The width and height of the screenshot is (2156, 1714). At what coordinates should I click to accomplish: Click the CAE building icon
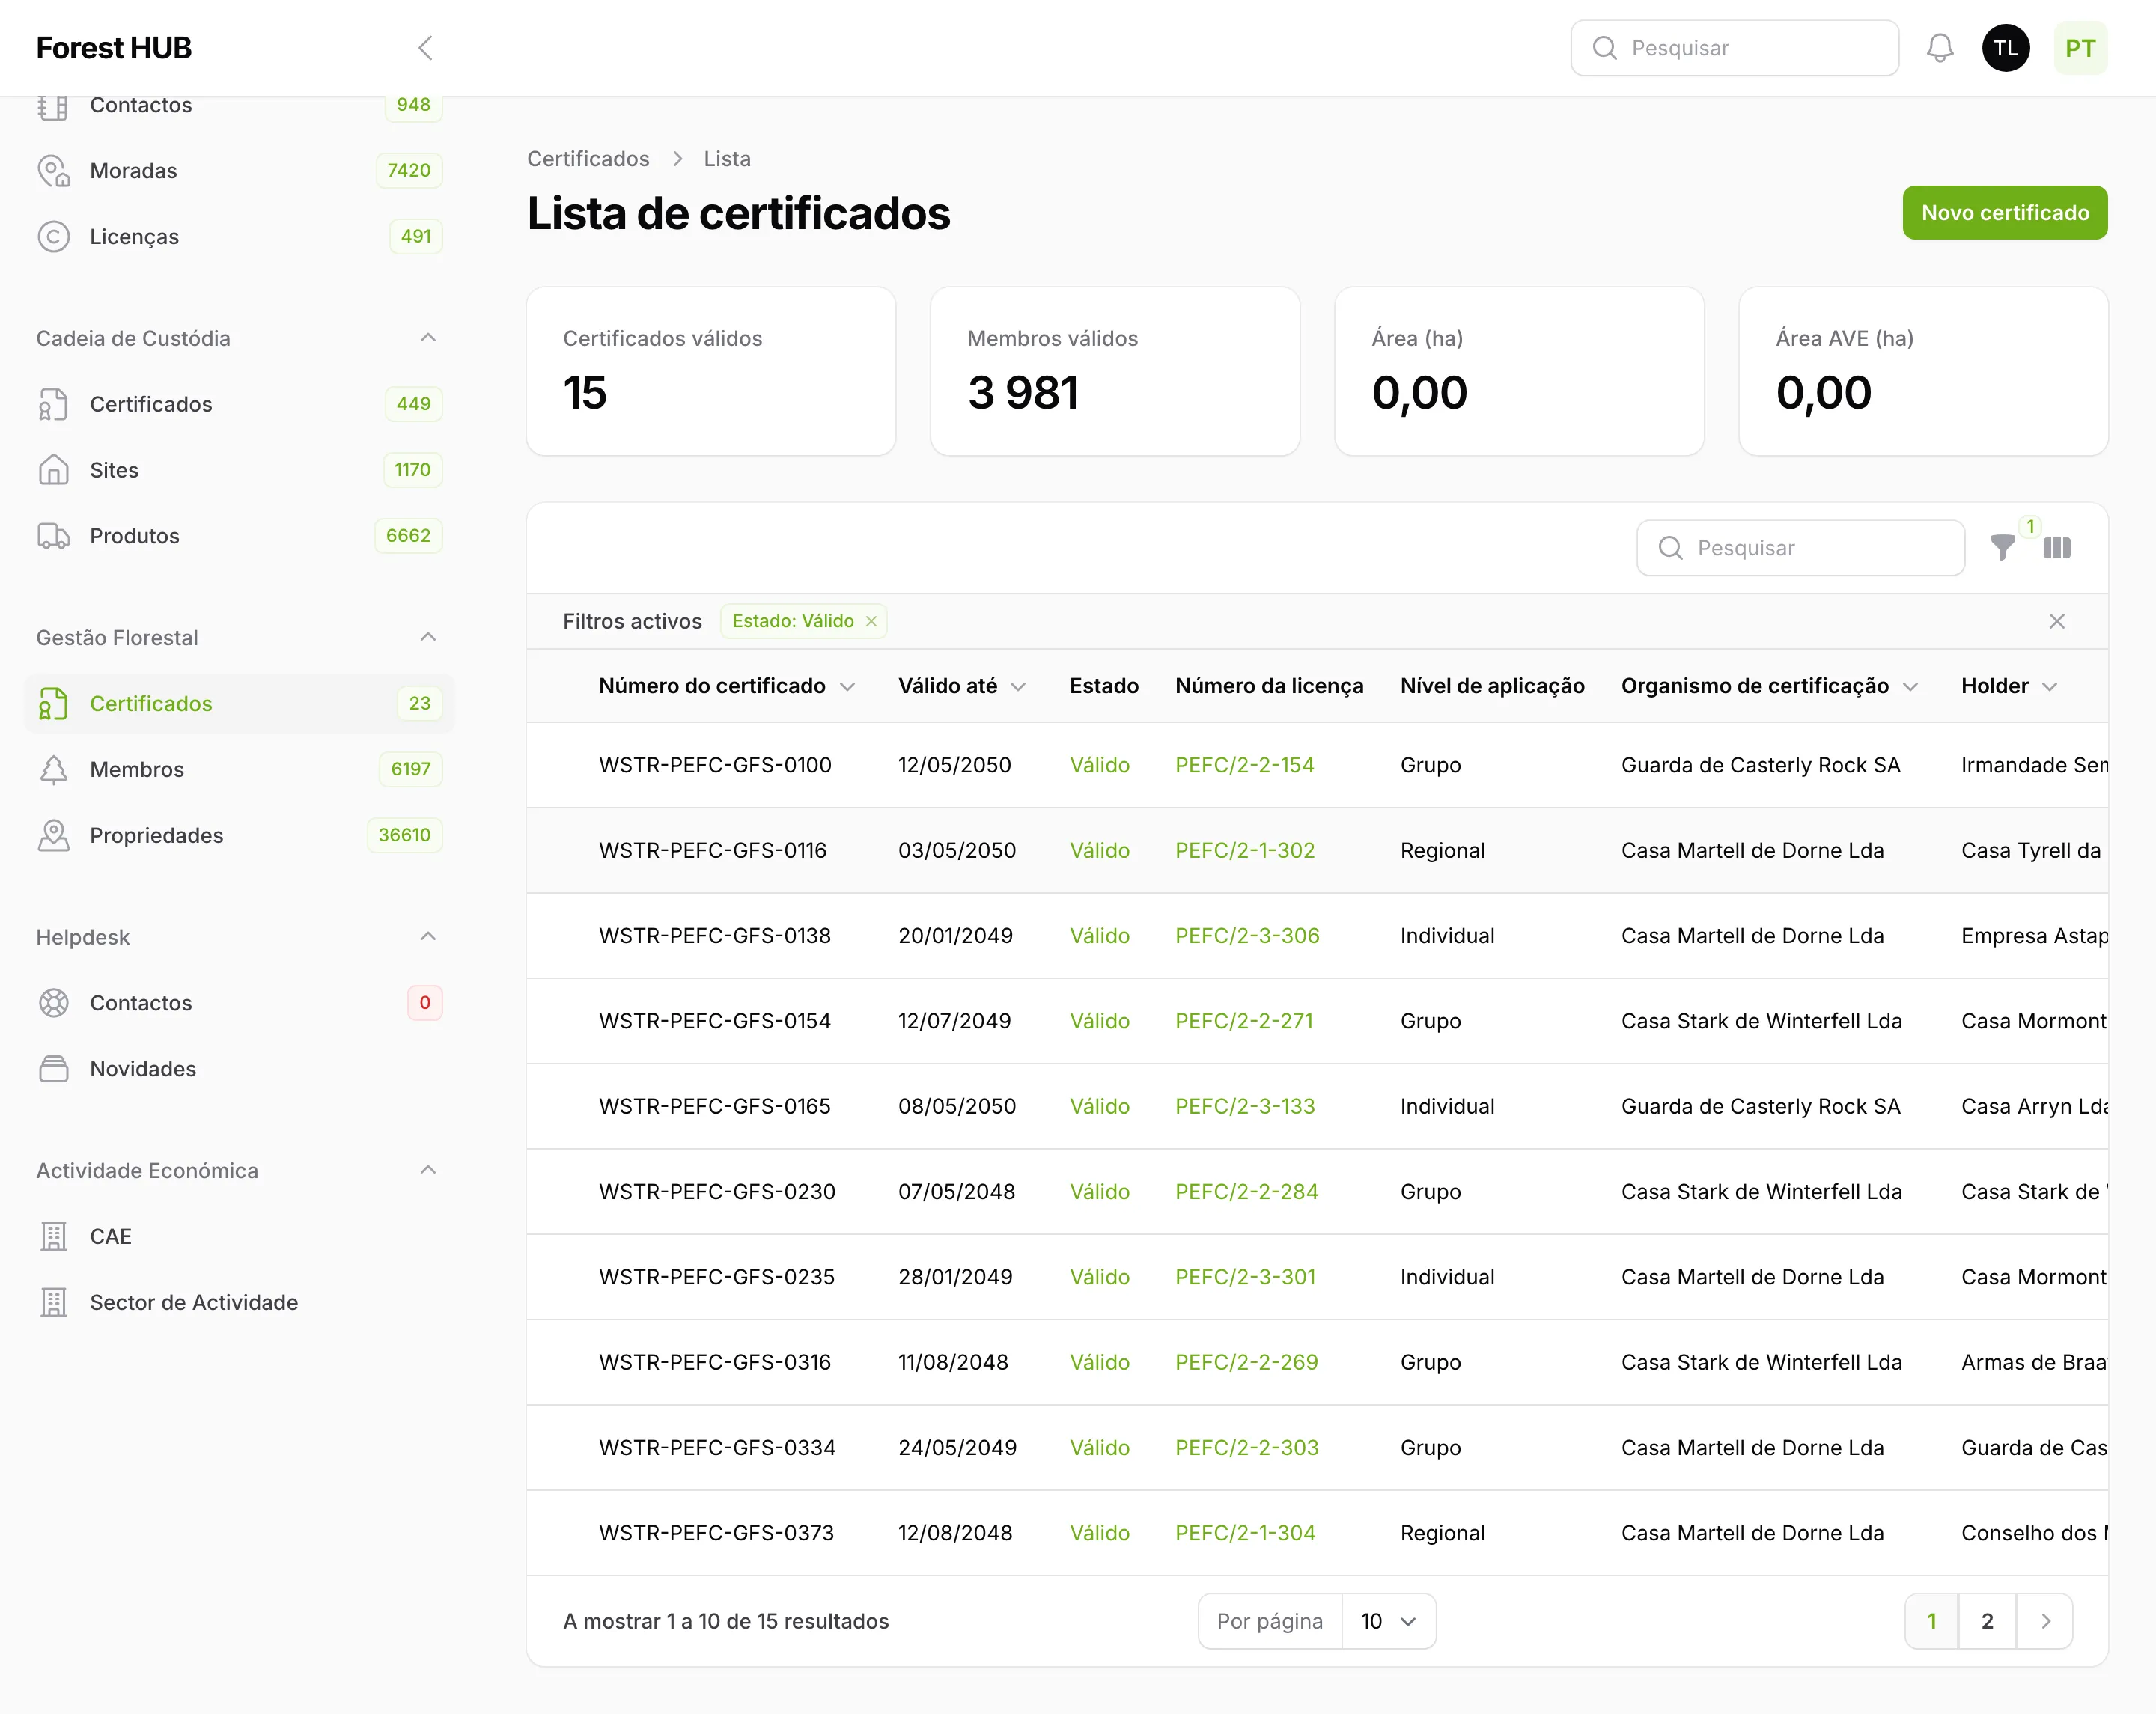(x=54, y=1237)
